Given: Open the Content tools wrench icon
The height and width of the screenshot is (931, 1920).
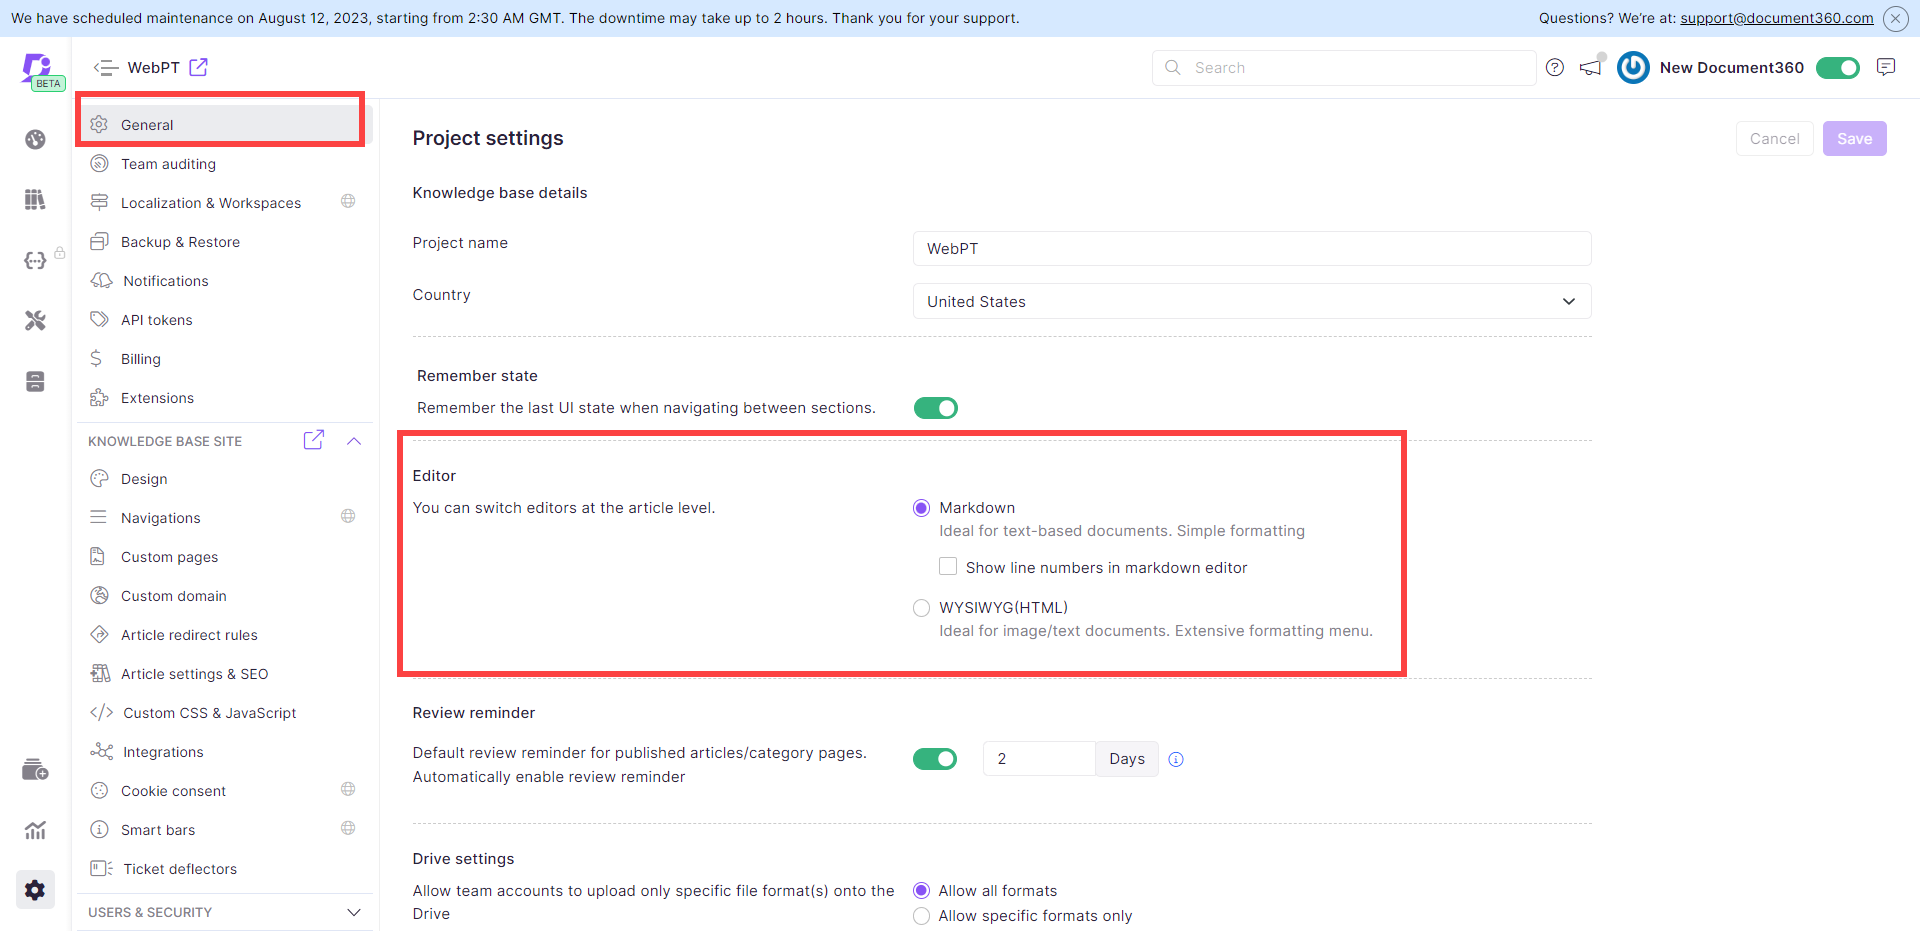Looking at the screenshot, I should click(x=35, y=321).
